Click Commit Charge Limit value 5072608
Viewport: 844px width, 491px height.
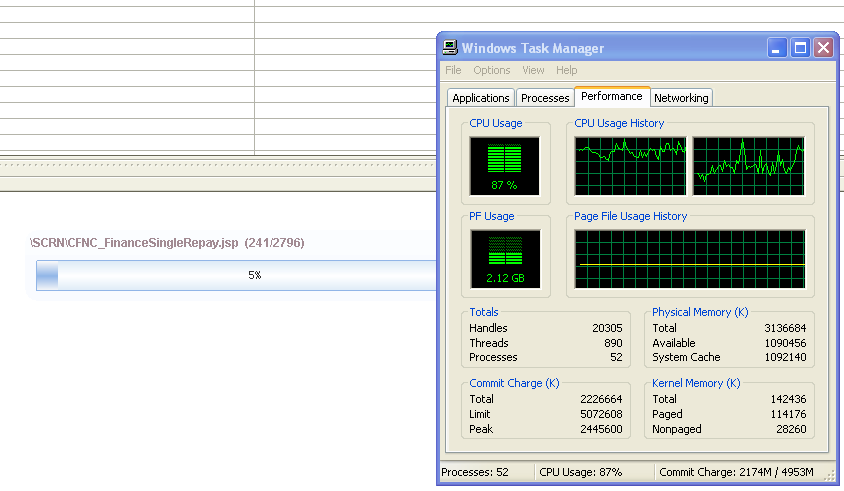tap(601, 414)
